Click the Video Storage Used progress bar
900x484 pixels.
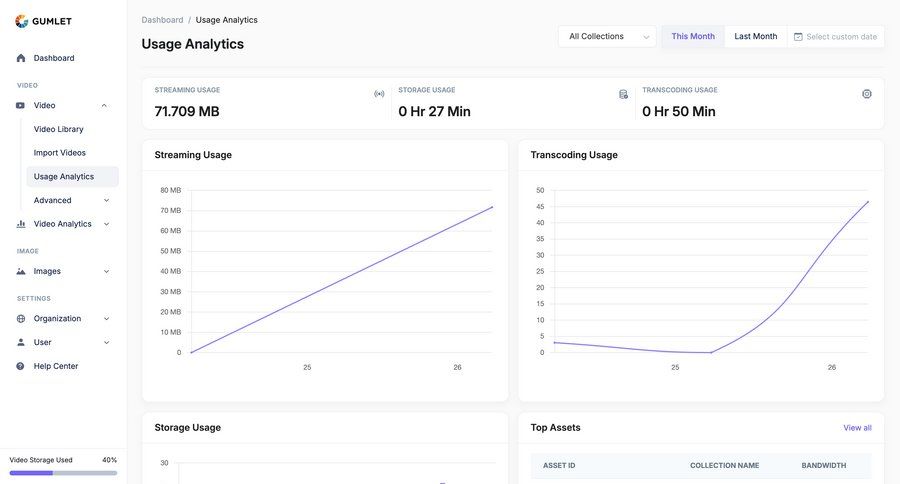[x=63, y=473]
